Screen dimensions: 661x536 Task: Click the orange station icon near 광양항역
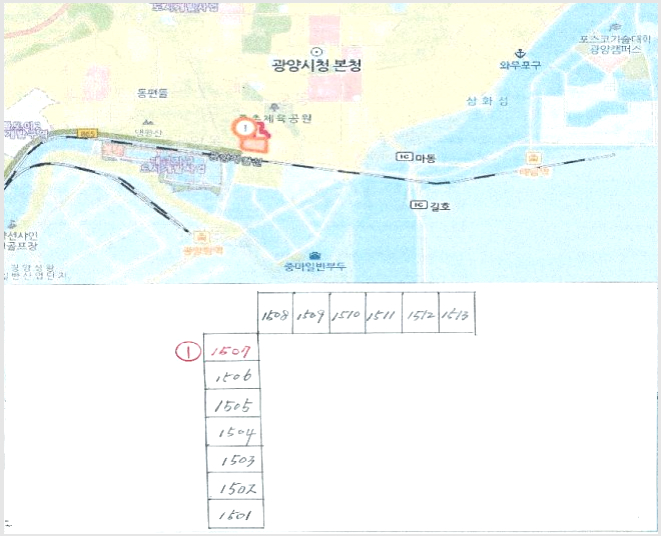(x=201, y=237)
